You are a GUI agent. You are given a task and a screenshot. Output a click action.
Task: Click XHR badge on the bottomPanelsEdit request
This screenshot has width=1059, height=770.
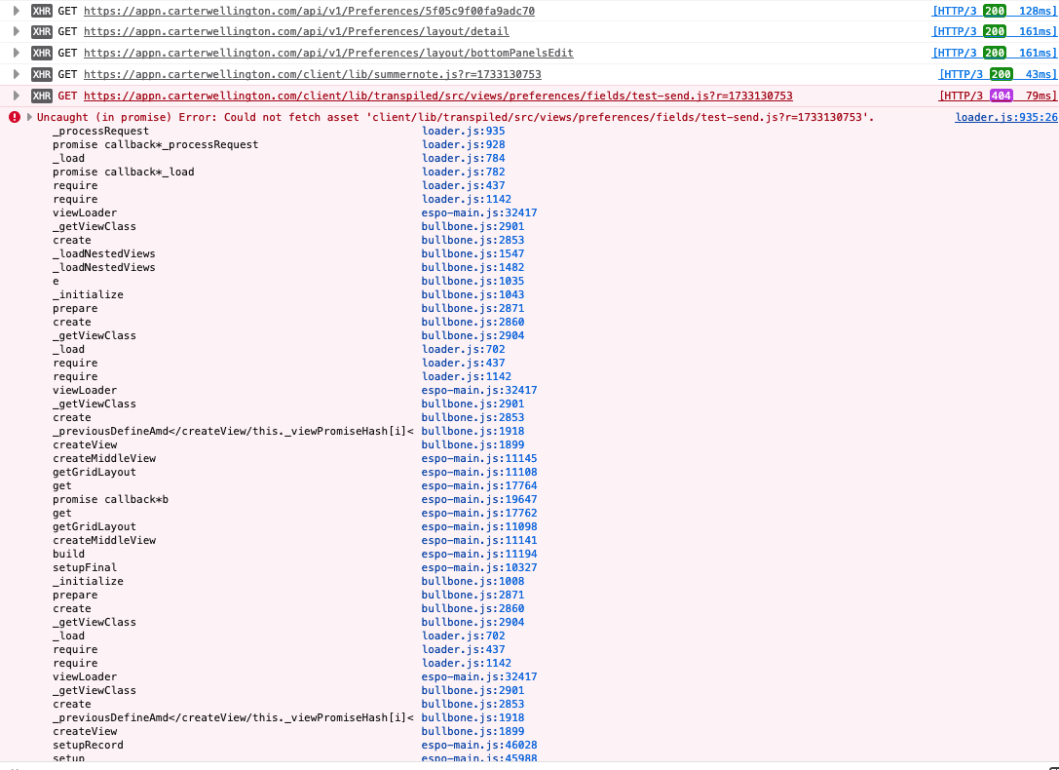41,53
